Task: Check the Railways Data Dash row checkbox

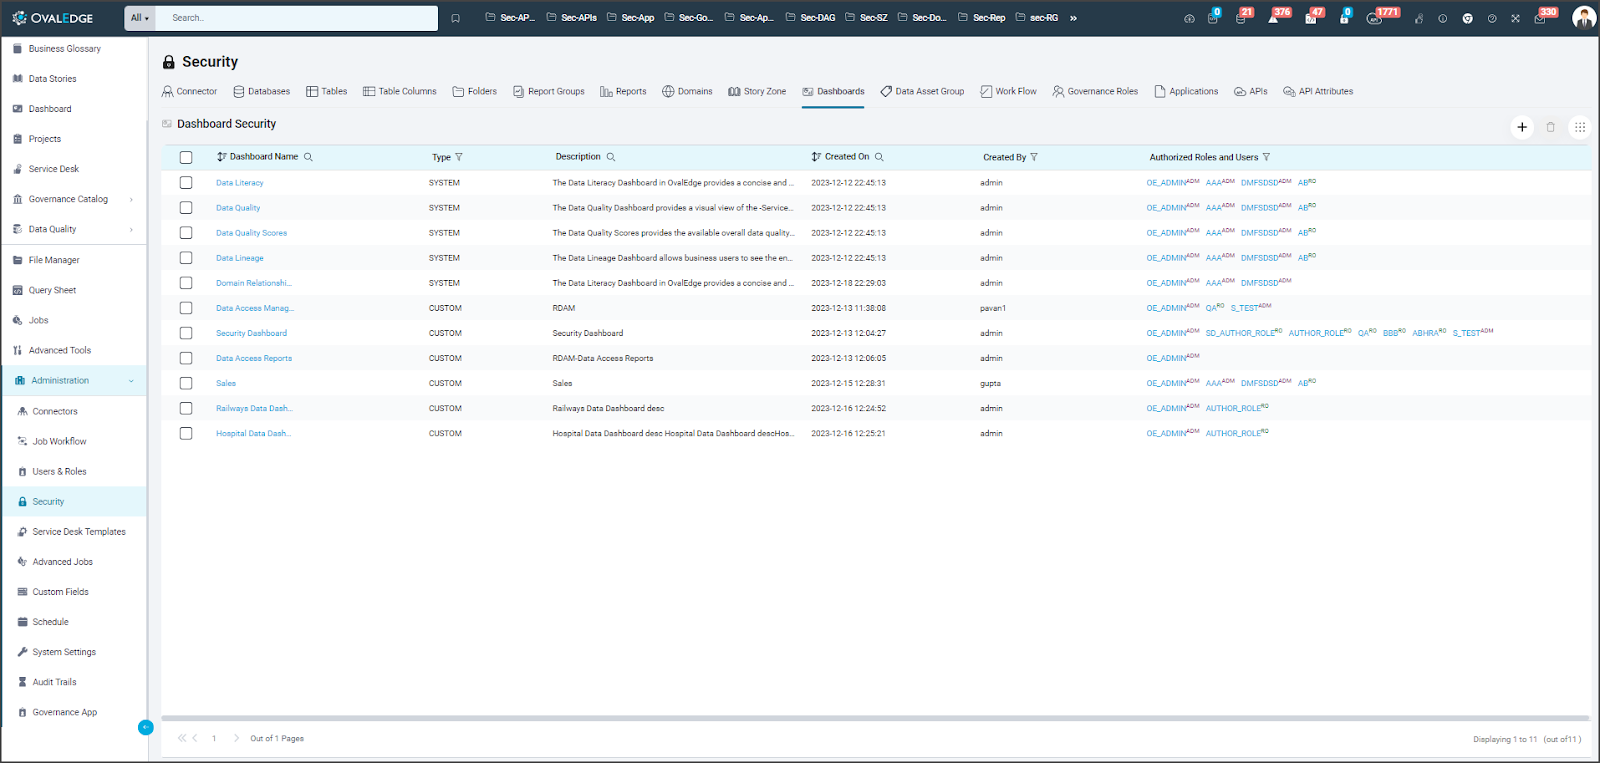Action: [186, 408]
